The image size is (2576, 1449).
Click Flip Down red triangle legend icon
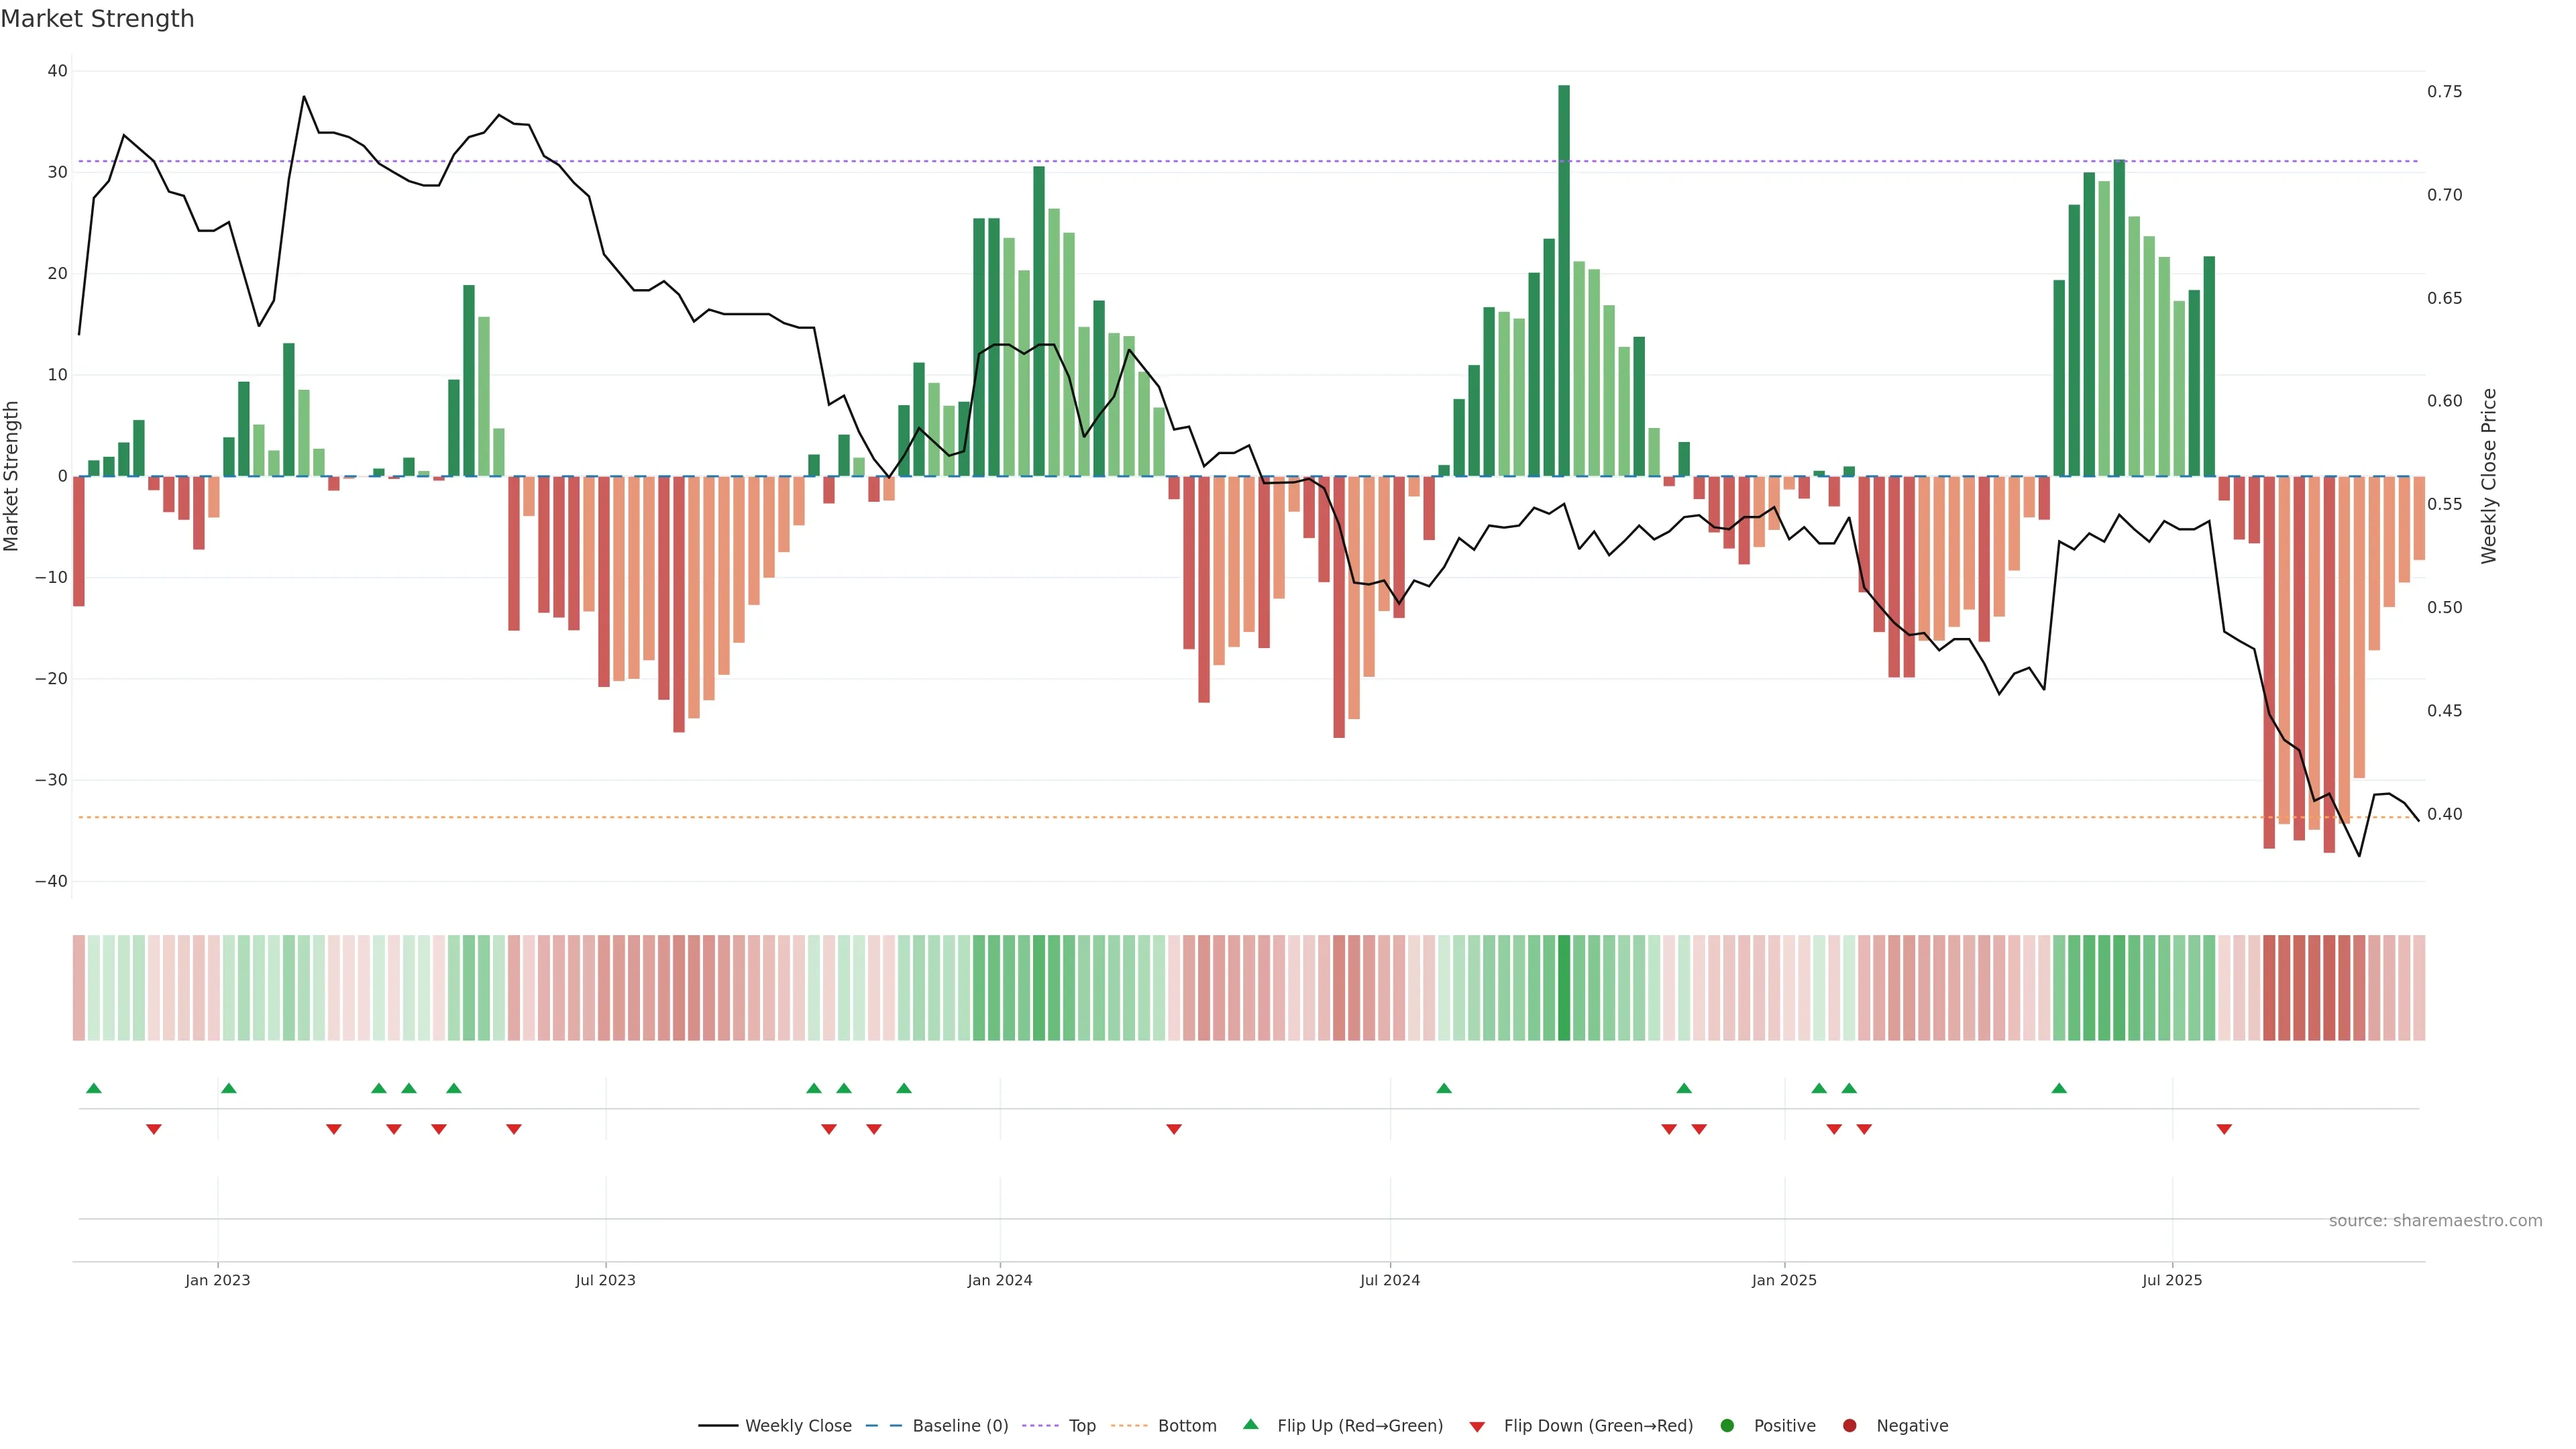point(1476,1427)
